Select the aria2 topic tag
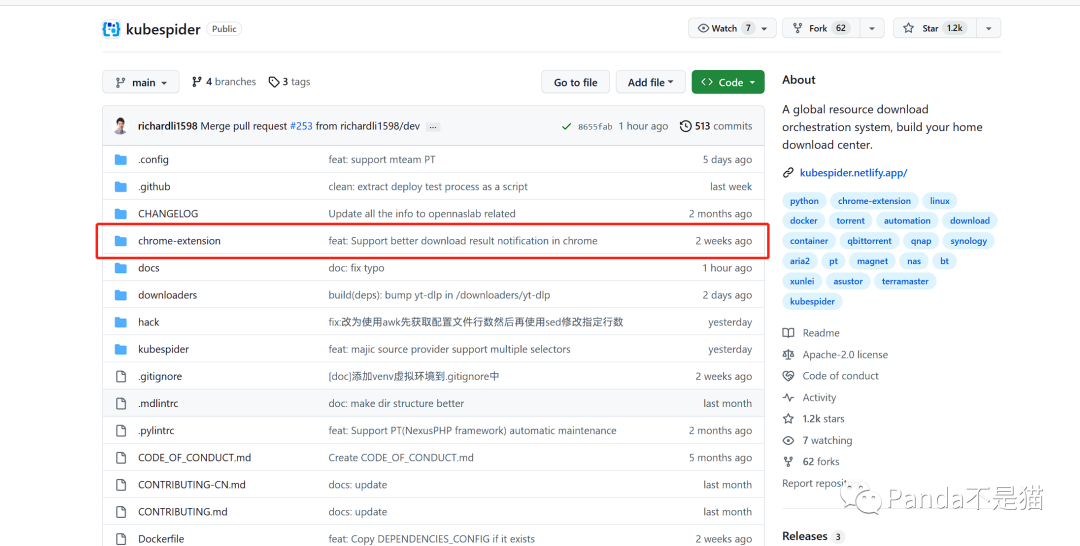The image size is (1080, 546). click(800, 261)
